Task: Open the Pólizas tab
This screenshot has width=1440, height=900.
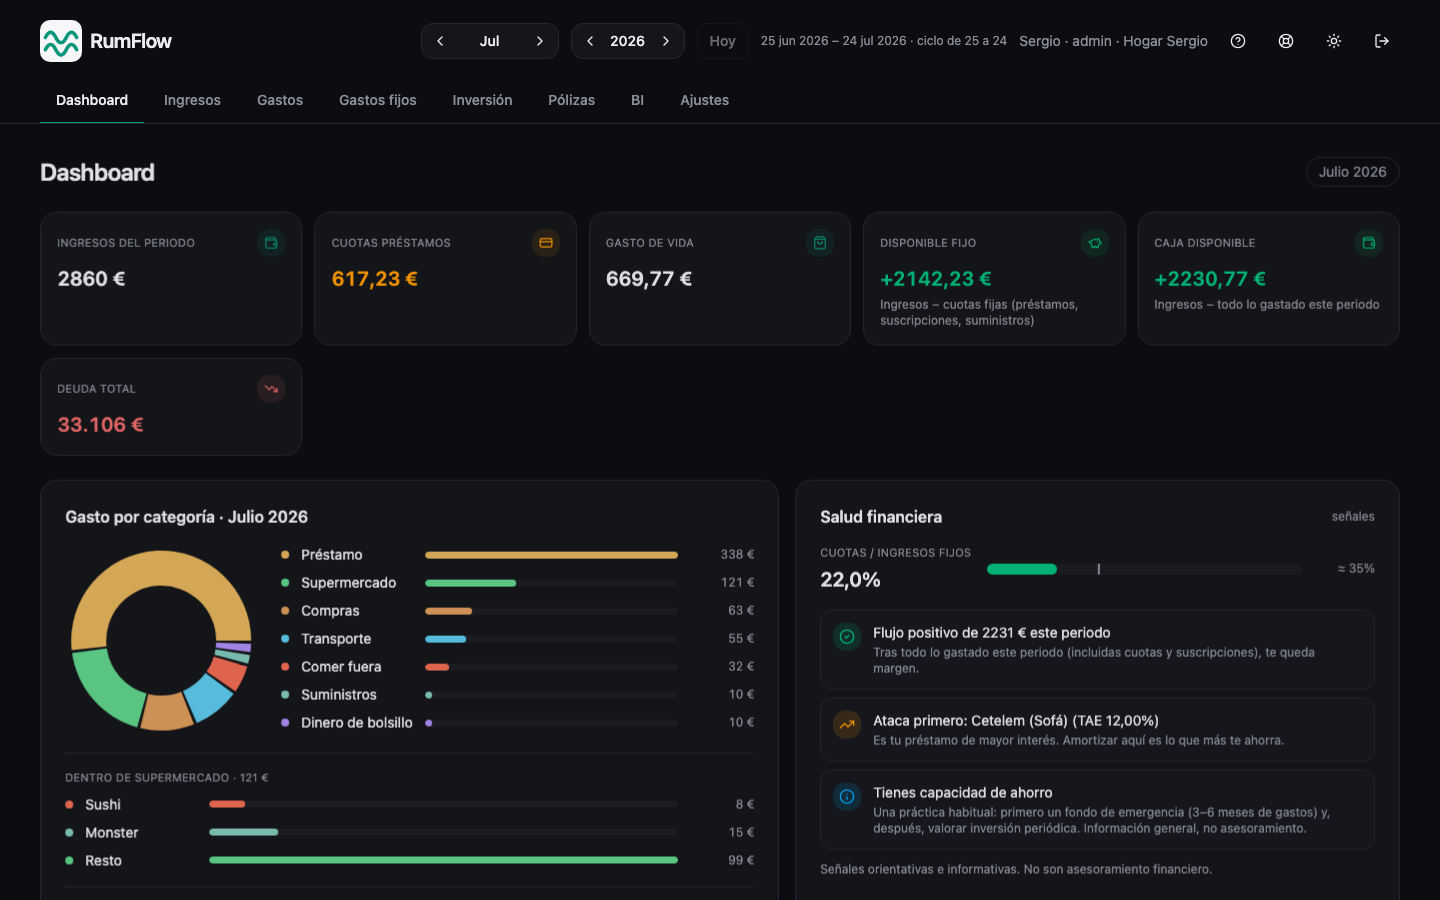Action: coord(571,100)
